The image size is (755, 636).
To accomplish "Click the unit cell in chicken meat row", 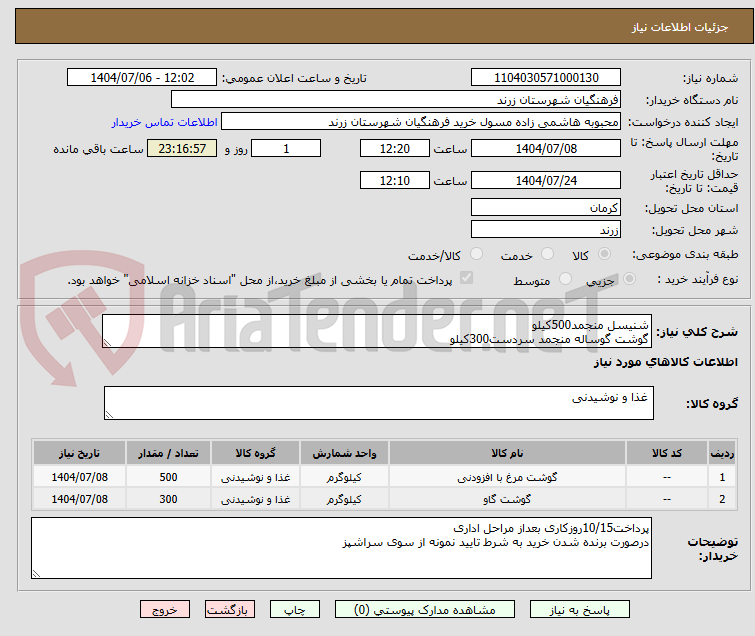I will pyautogui.click(x=344, y=477).
